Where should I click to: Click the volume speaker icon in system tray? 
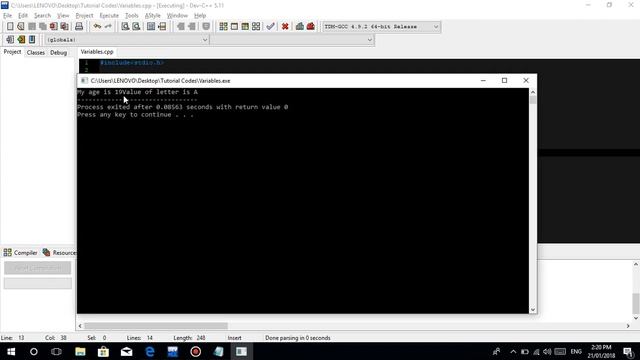click(x=547, y=351)
